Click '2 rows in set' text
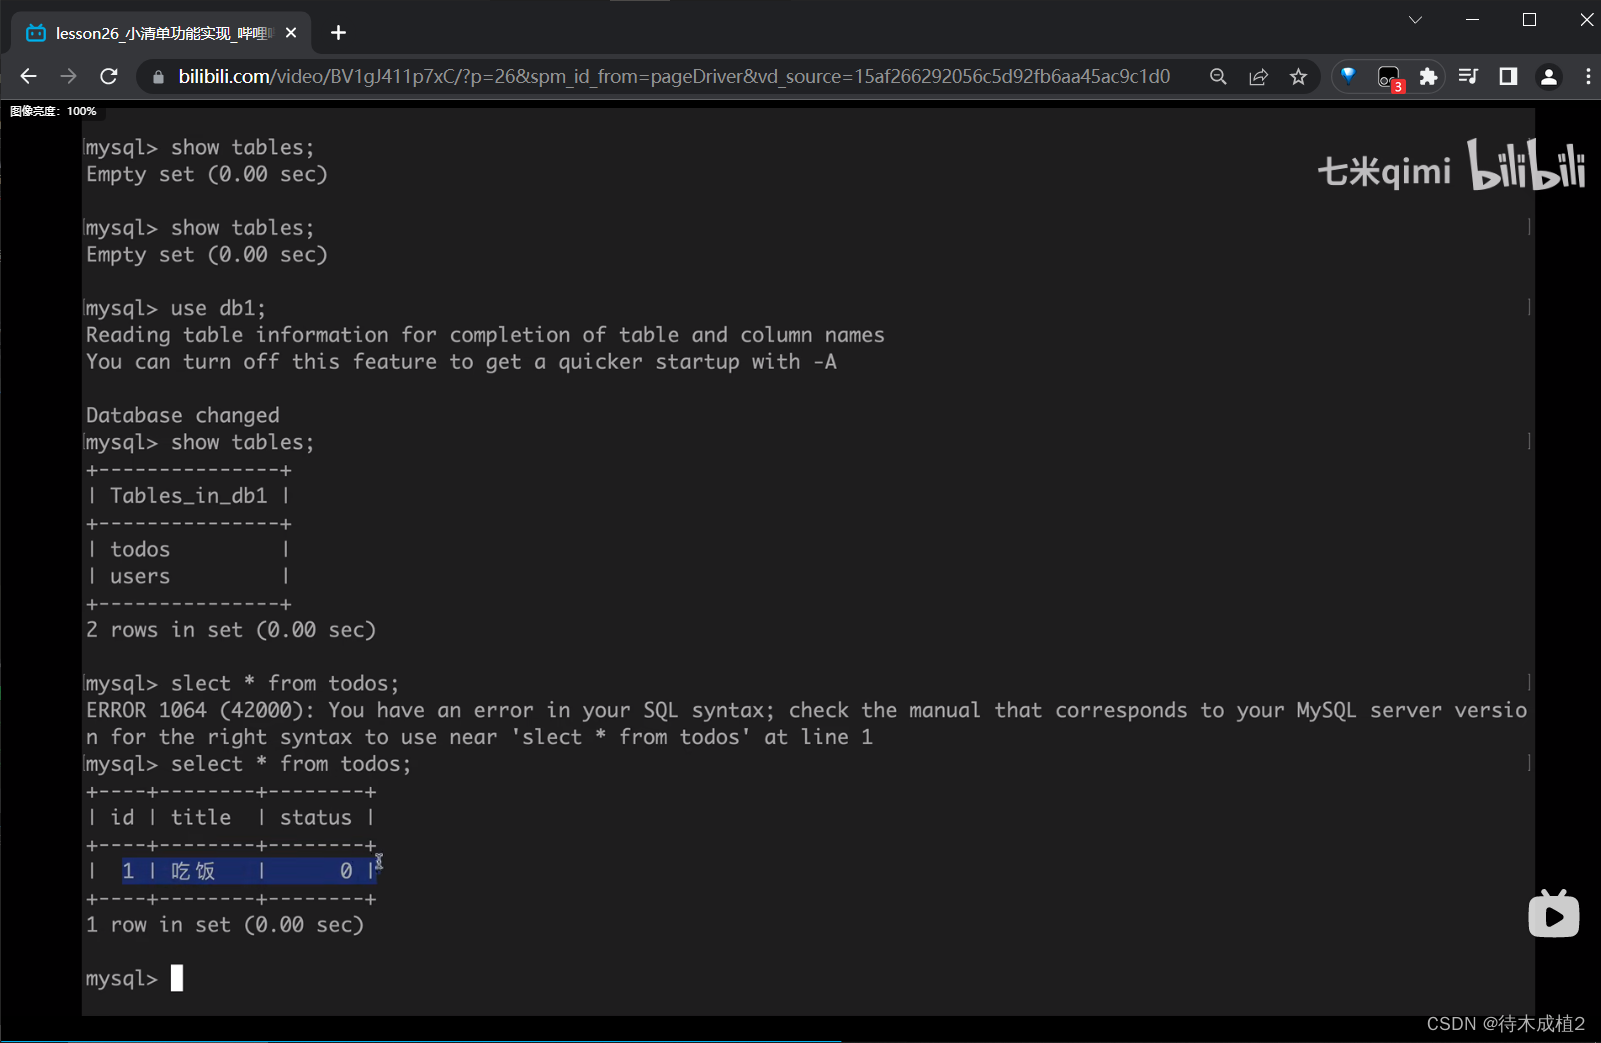This screenshot has width=1601, height=1043. [165, 630]
